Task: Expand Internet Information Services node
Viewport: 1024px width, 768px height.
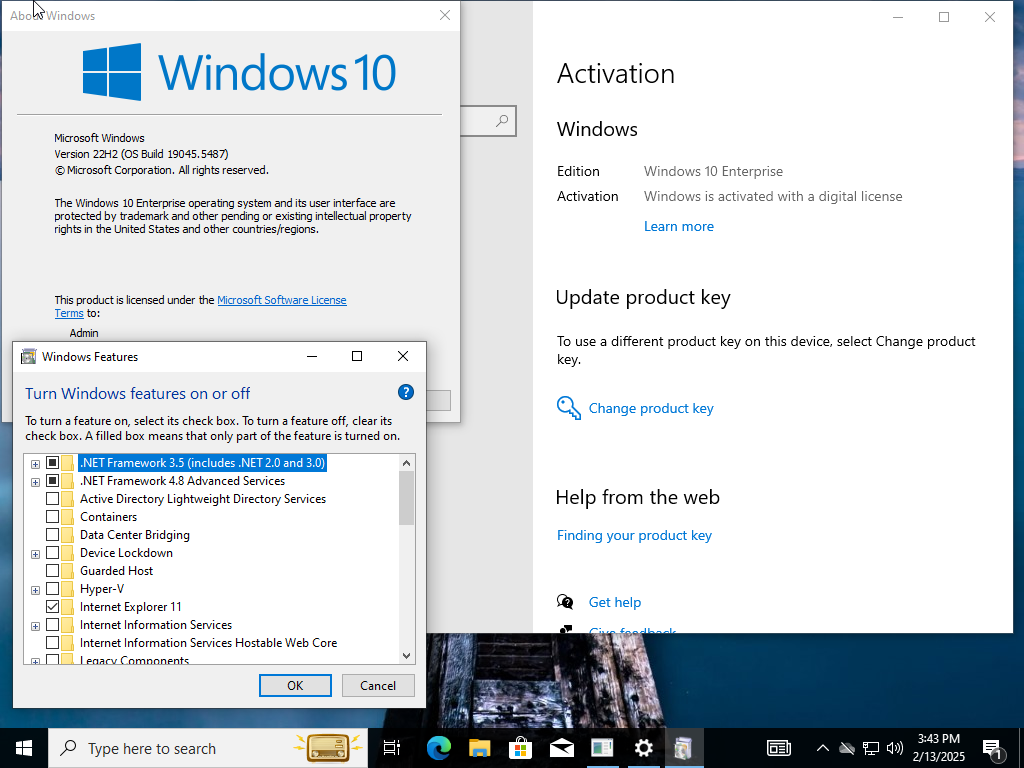Action: tap(35, 626)
